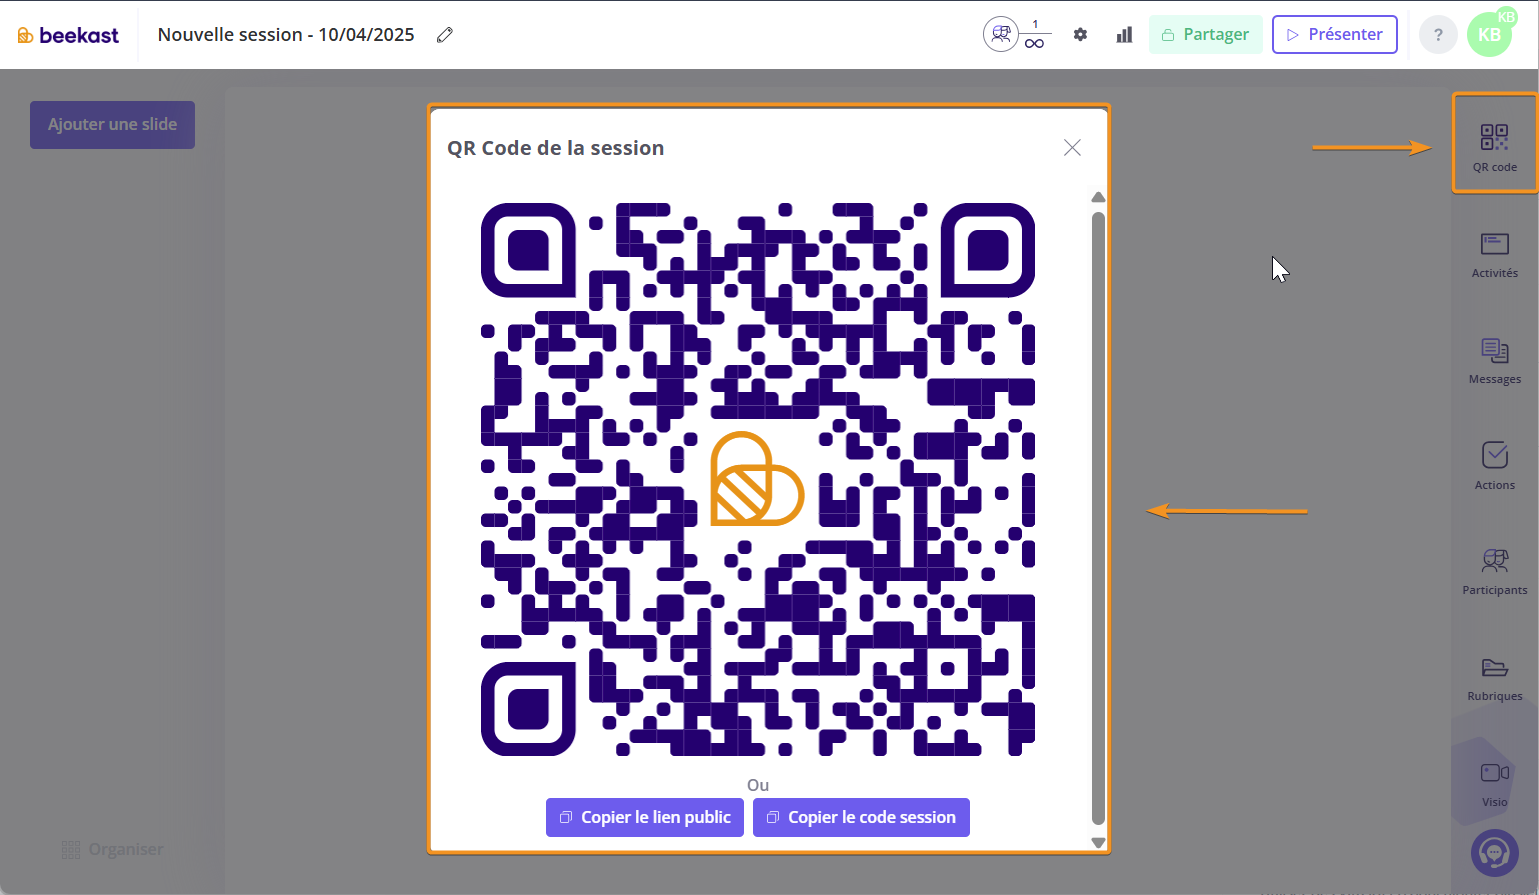Close the QR Code dialog
The image size is (1539, 895).
pyautogui.click(x=1072, y=148)
